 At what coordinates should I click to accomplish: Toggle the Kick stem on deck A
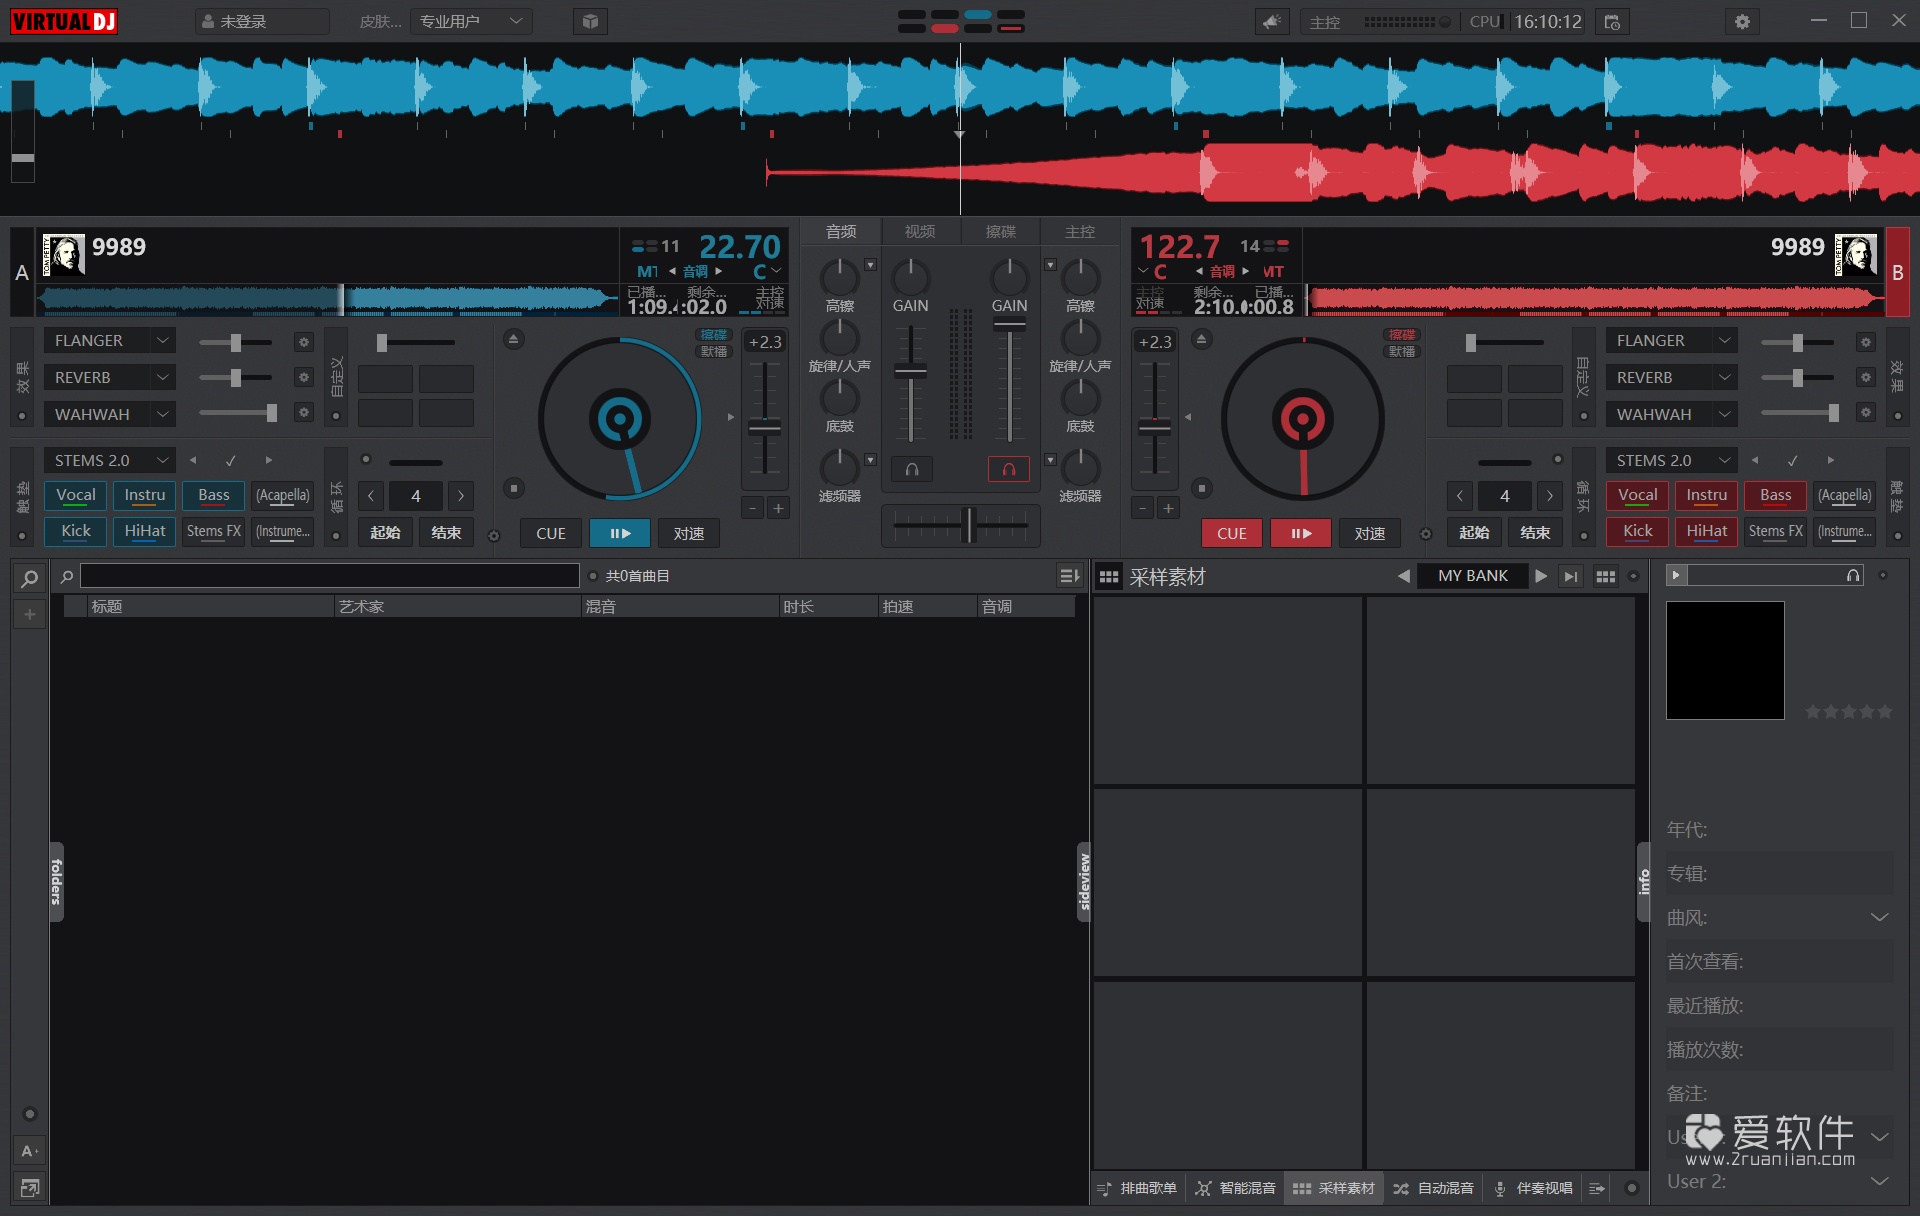tap(76, 531)
